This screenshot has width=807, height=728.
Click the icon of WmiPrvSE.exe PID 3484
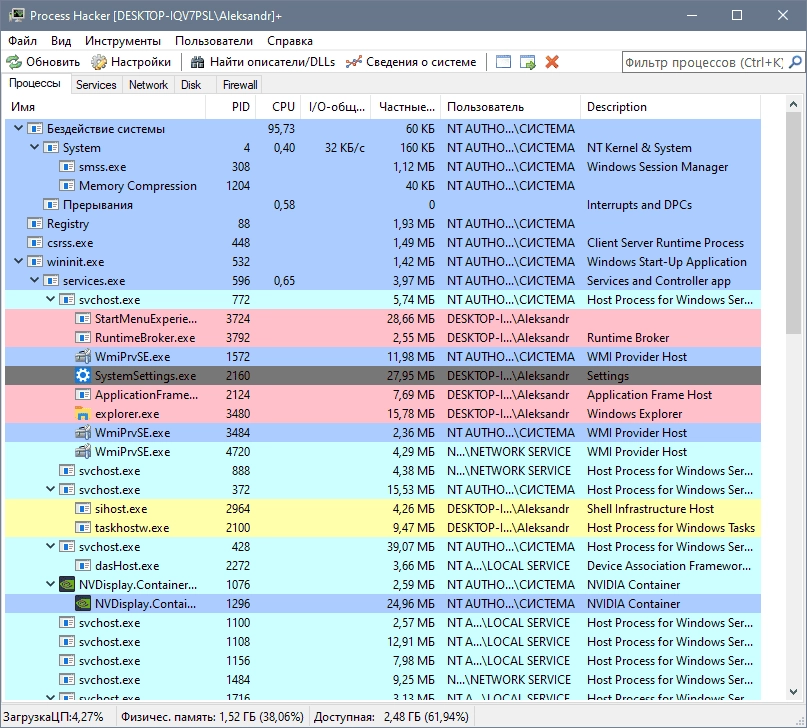pos(83,433)
